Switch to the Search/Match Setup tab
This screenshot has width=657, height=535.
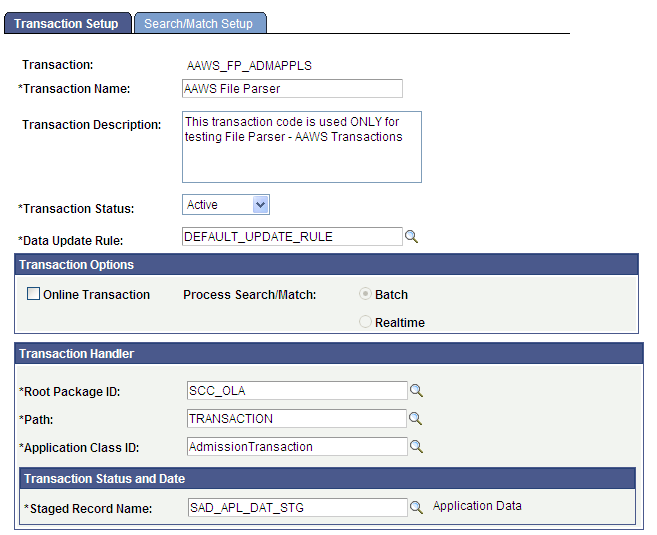click(200, 23)
